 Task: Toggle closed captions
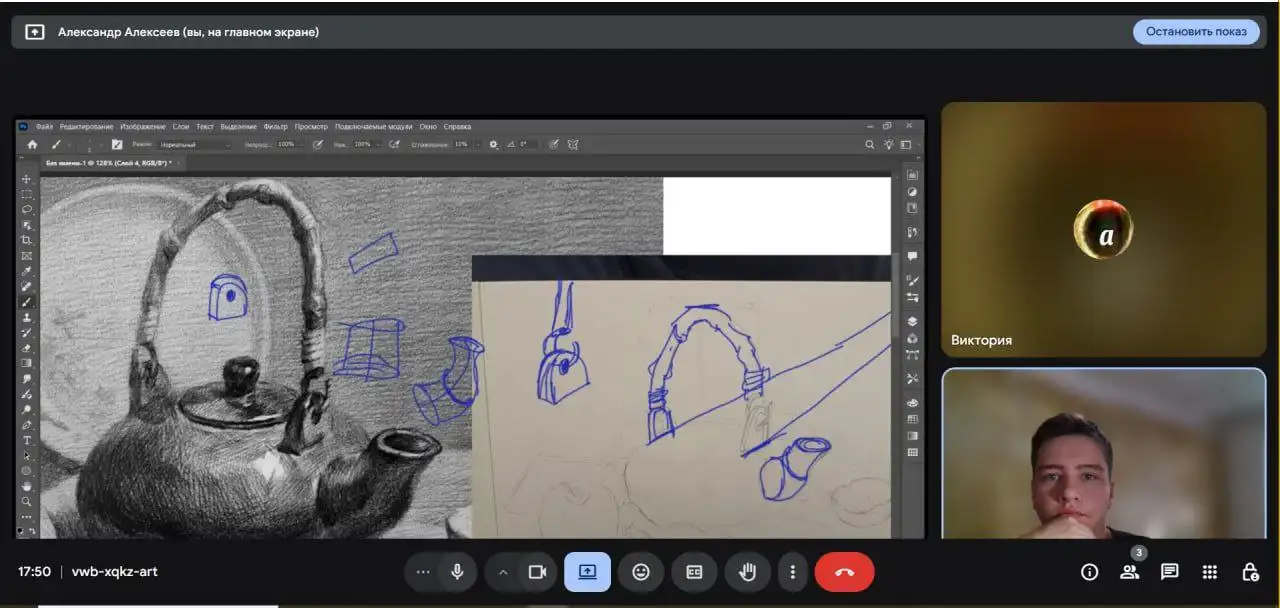point(694,572)
